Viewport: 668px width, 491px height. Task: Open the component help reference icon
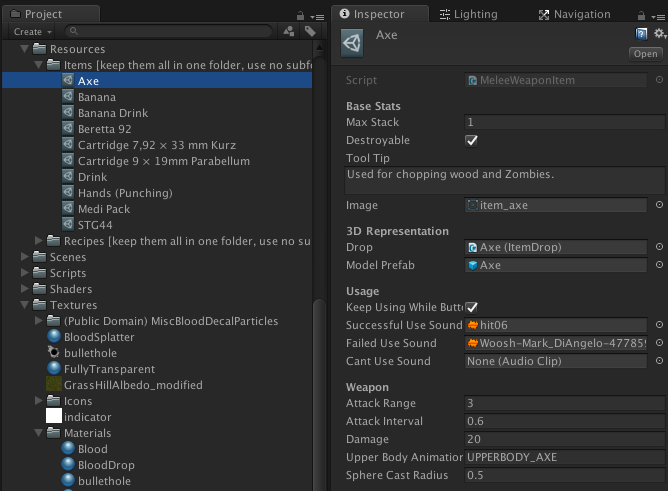tap(641, 34)
